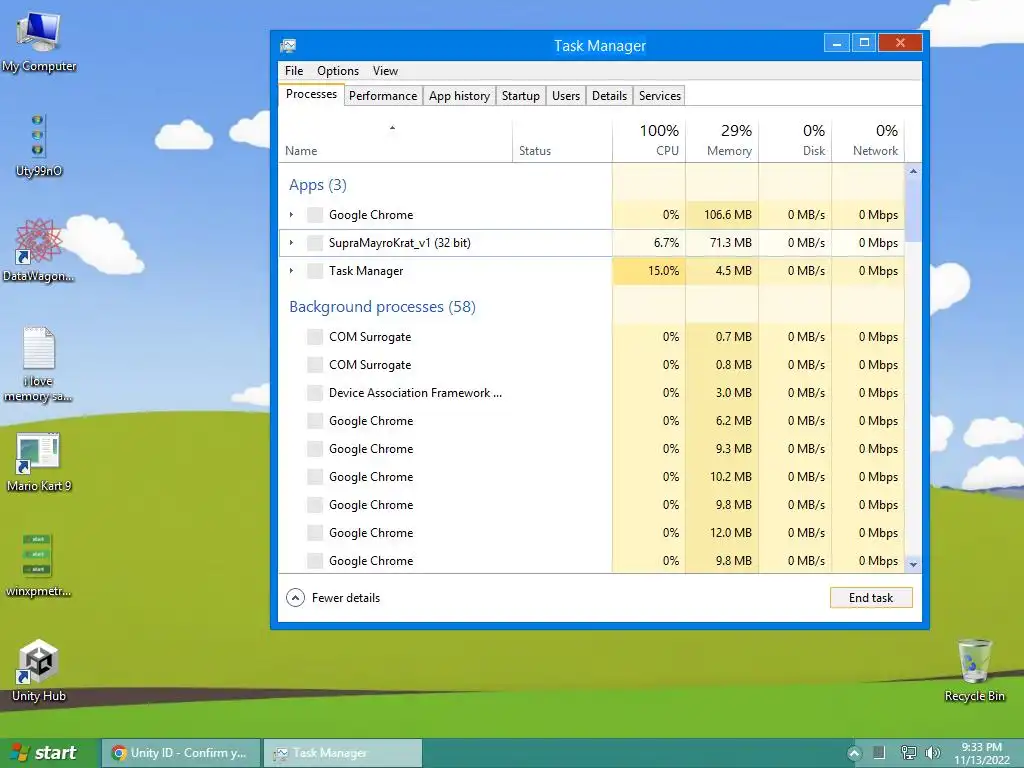Click the SupraMayroKrat_v1 process icon
Viewport: 1024px width, 768px height.
click(315, 243)
